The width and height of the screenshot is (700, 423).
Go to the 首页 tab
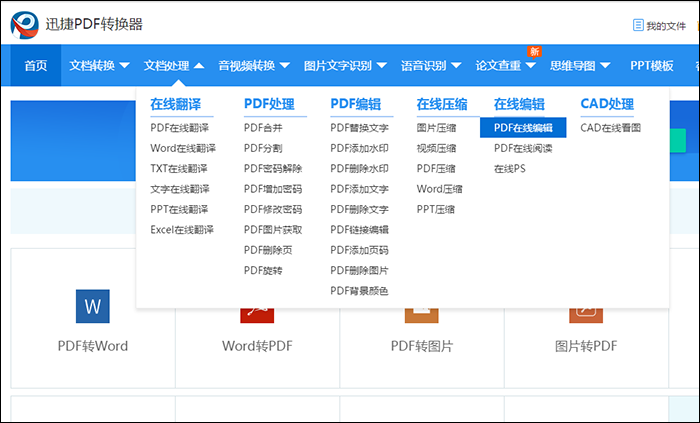coord(36,66)
